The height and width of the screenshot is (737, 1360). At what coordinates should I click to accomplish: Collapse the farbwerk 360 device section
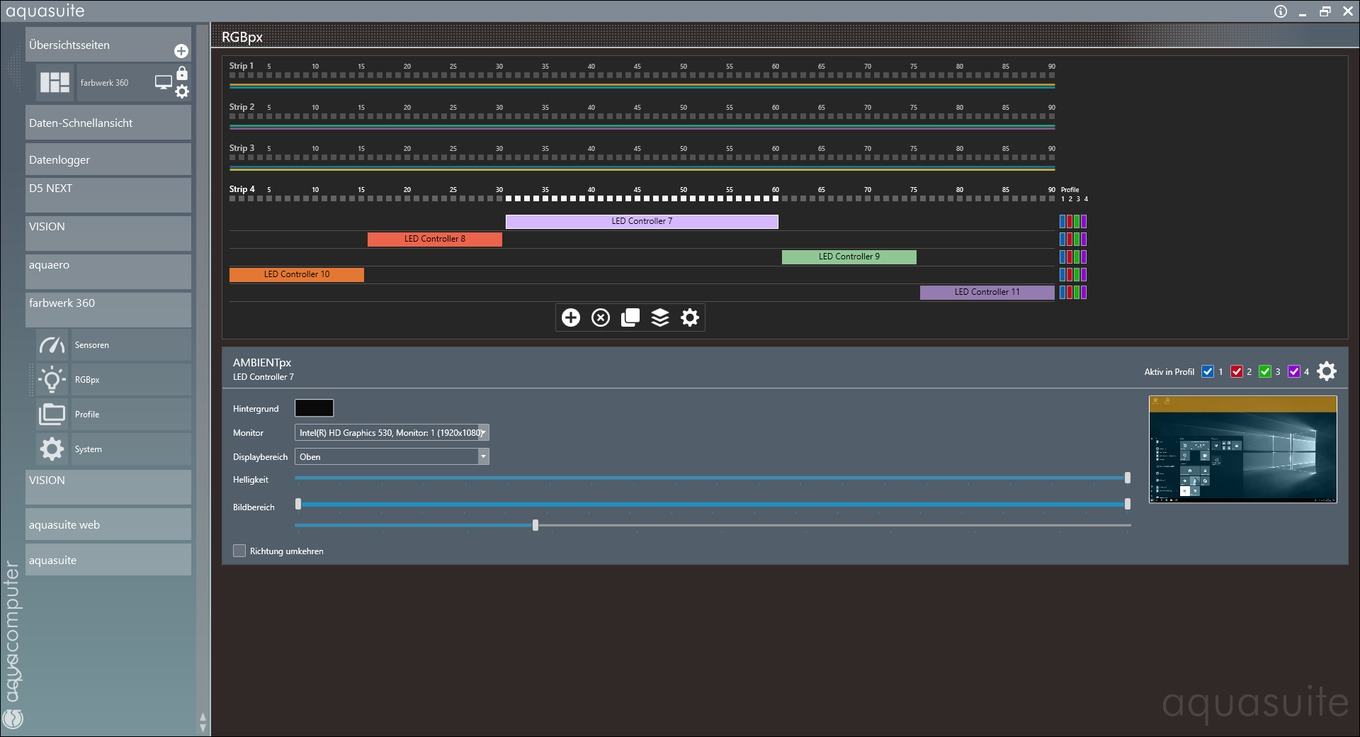coord(108,309)
